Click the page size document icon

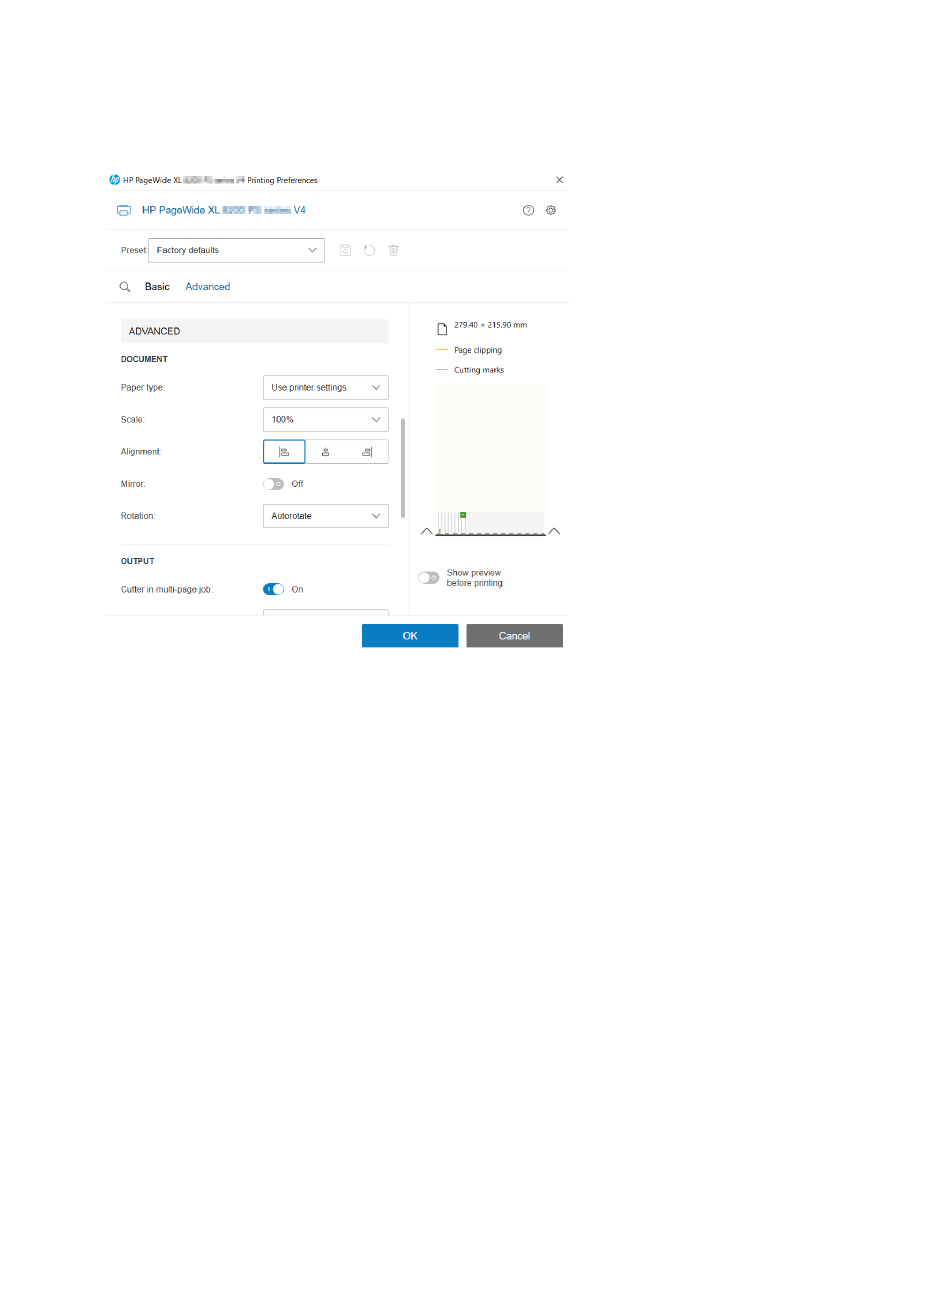[442, 329]
